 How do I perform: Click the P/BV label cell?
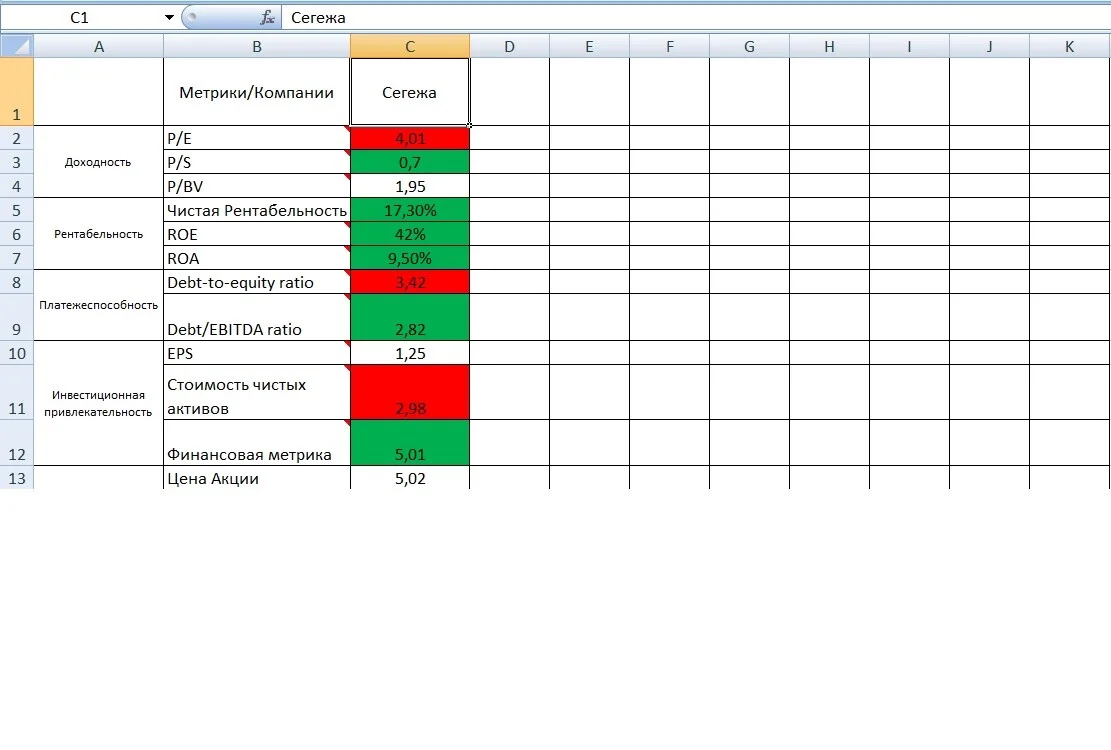tap(256, 186)
